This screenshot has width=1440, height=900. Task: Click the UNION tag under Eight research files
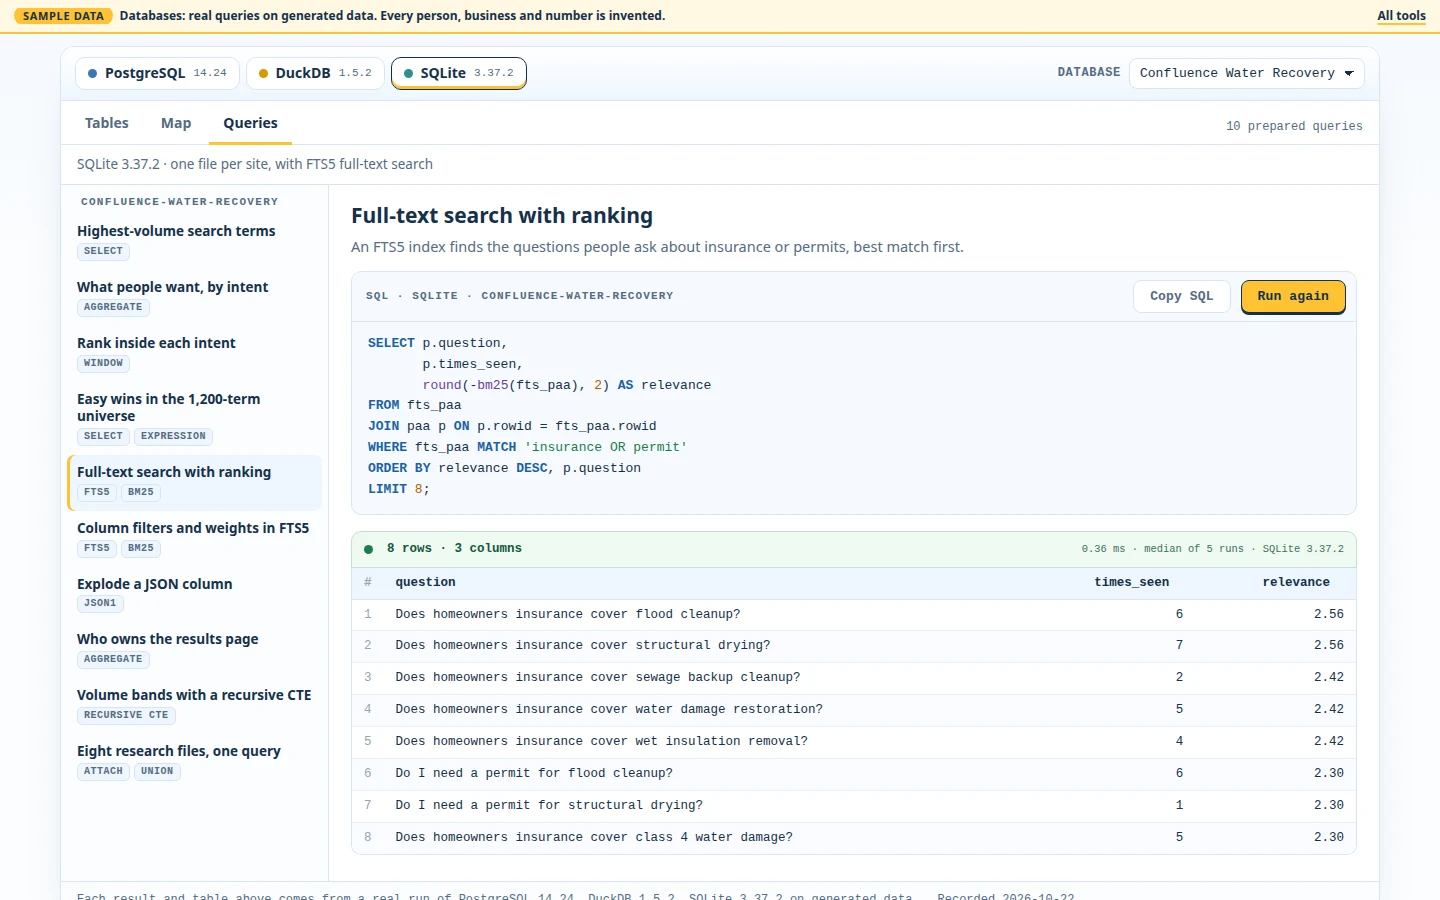point(157,771)
